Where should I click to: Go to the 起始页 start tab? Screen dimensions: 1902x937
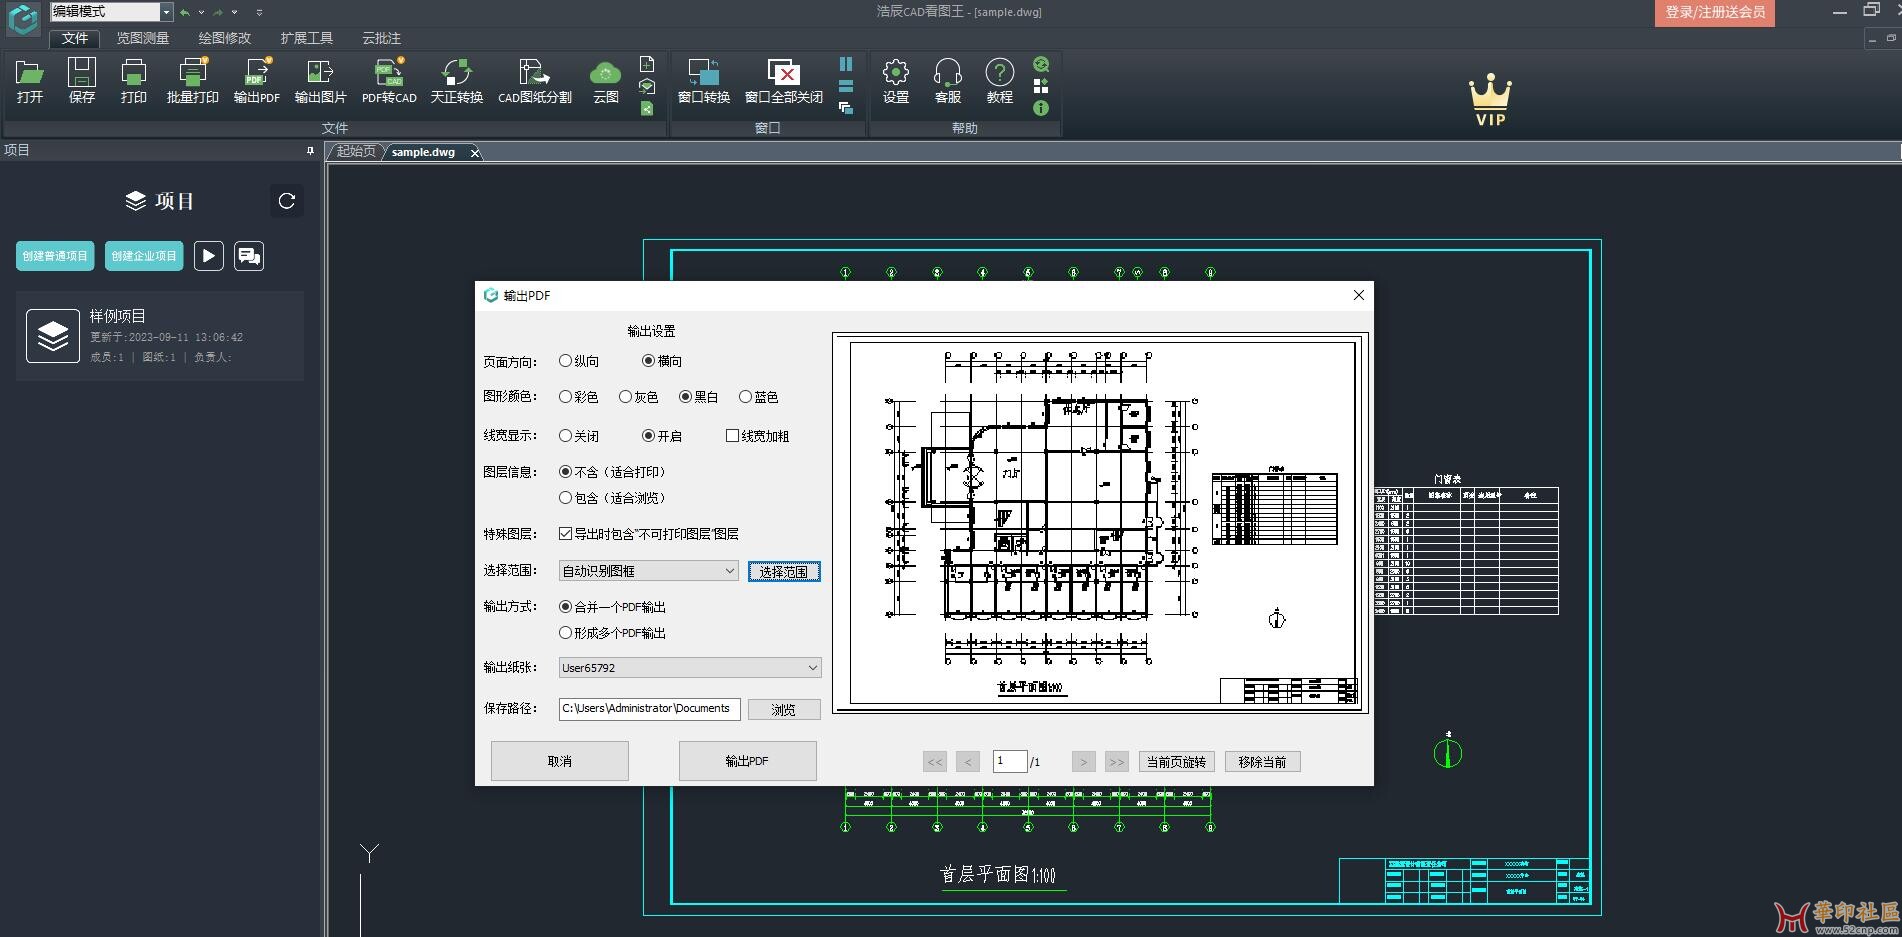(354, 152)
